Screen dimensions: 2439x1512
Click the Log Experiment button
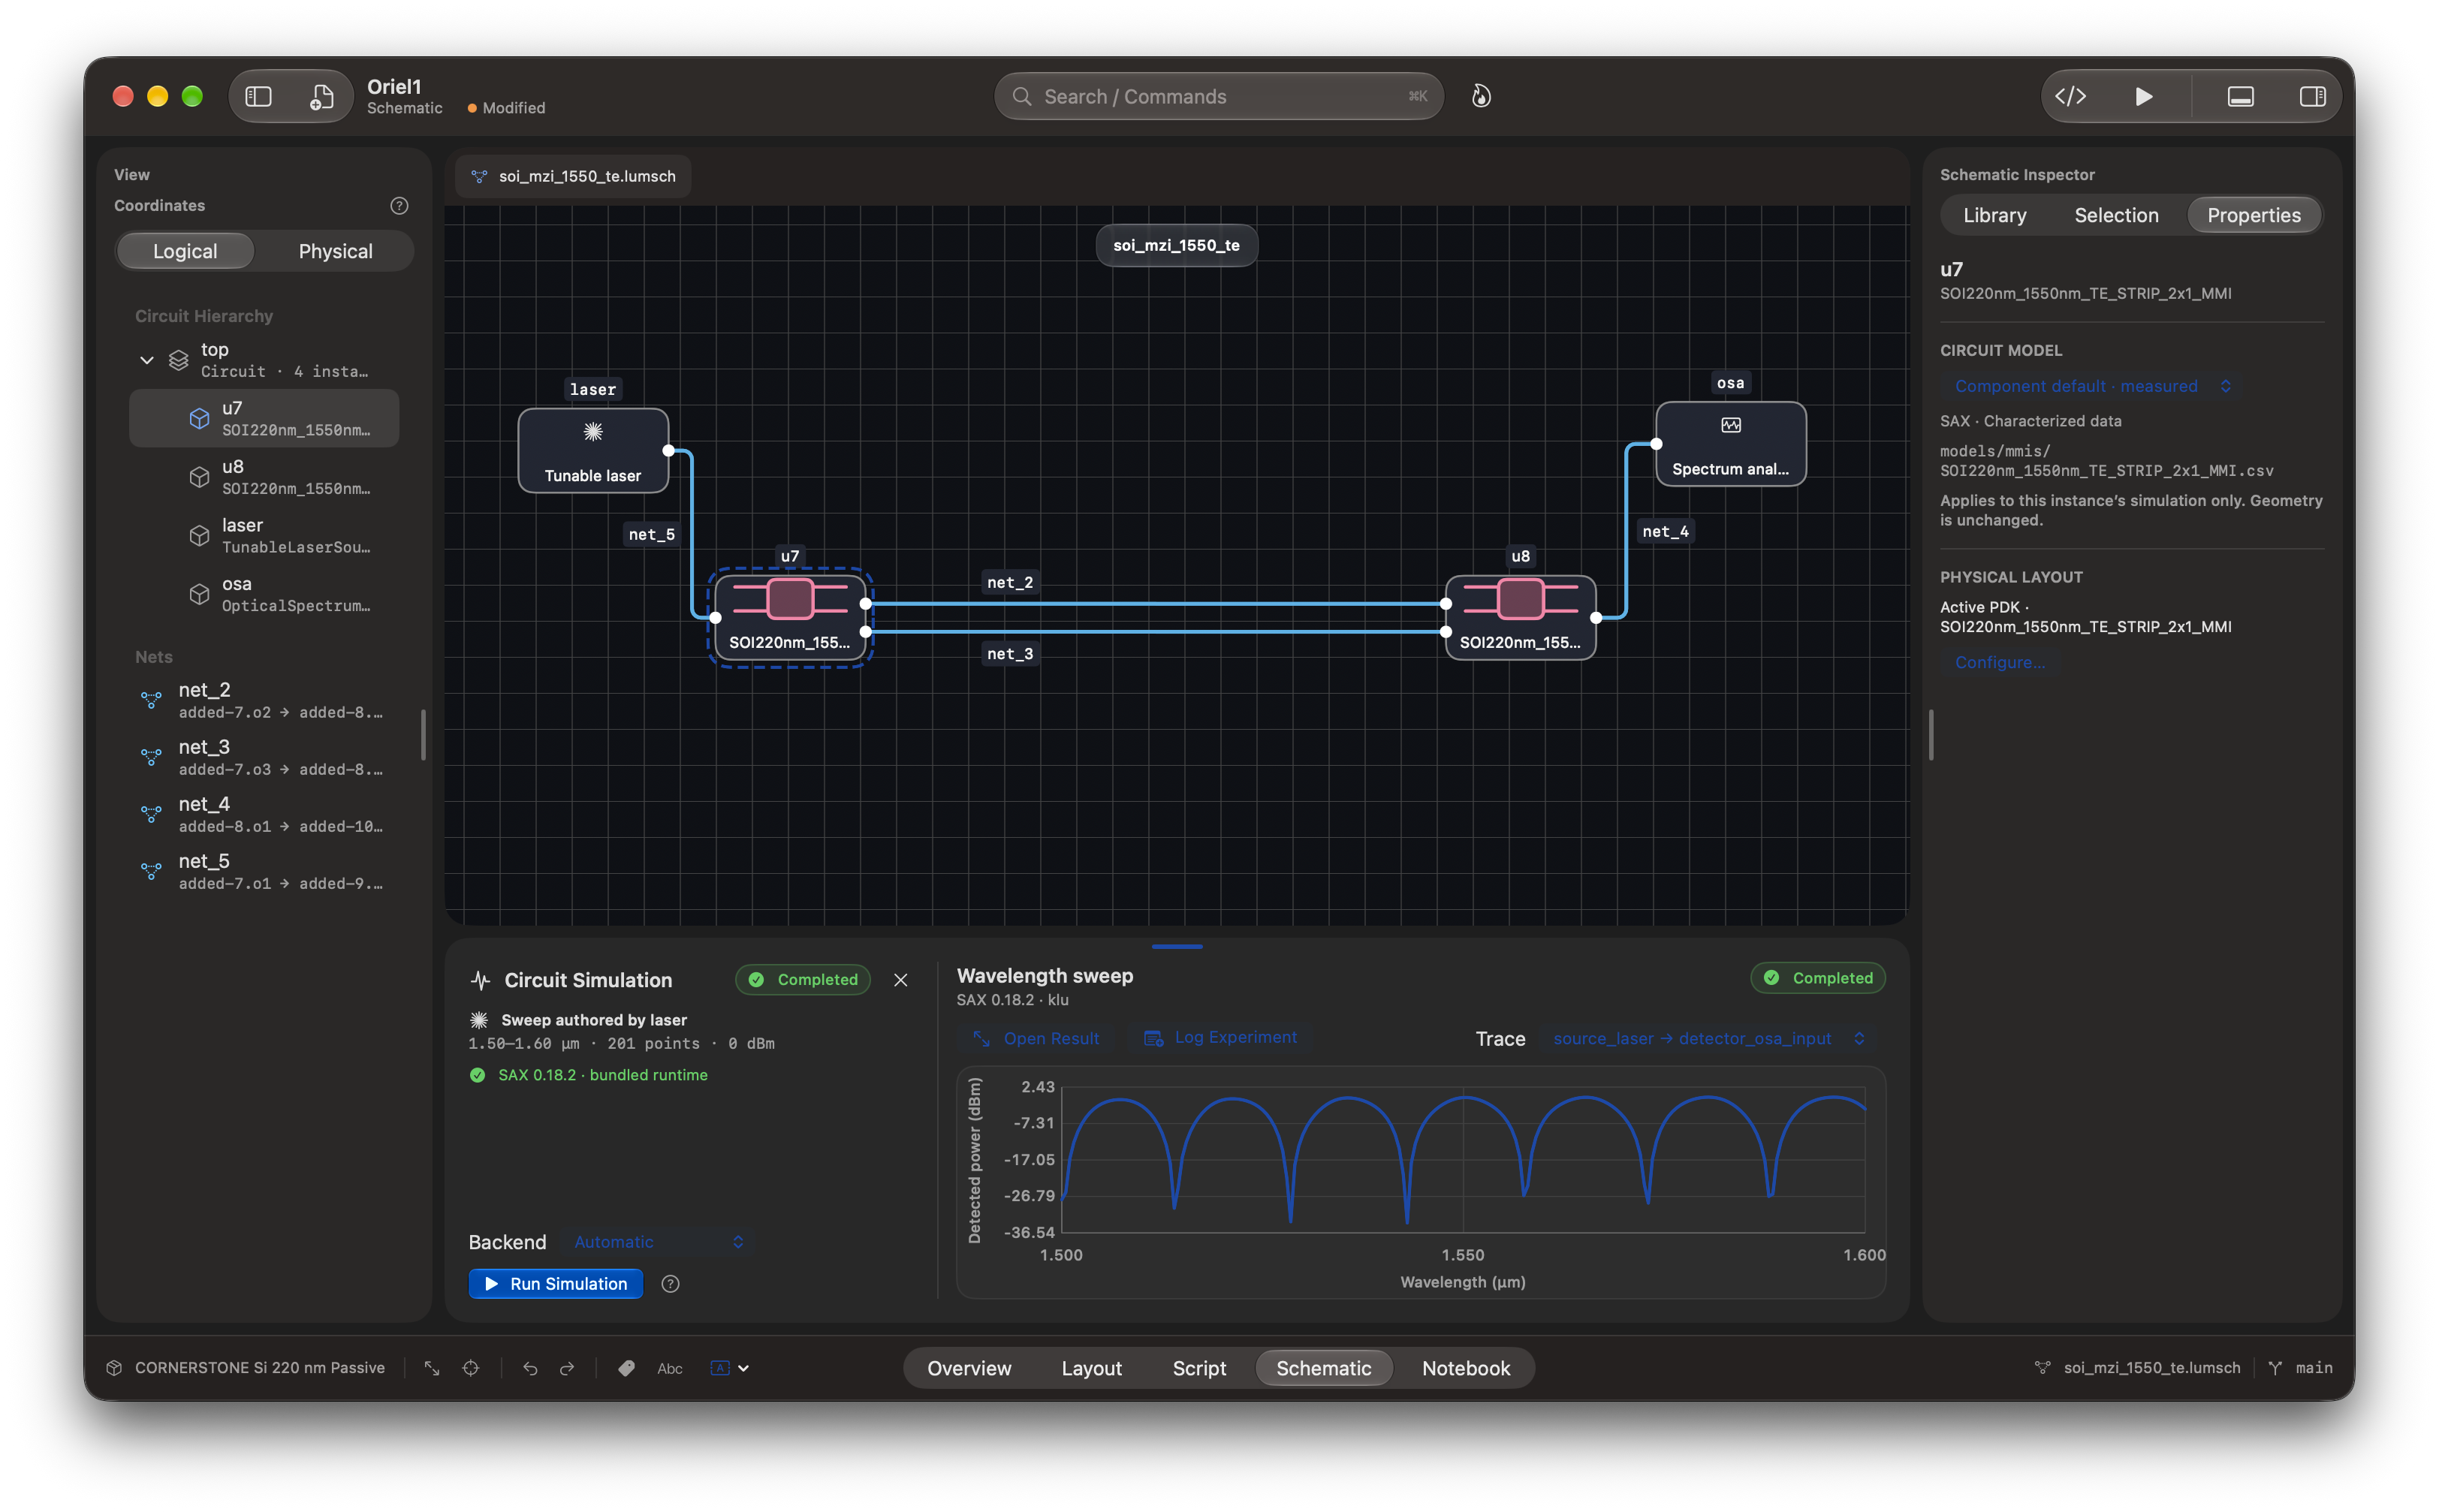pyautogui.click(x=1221, y=1038)
